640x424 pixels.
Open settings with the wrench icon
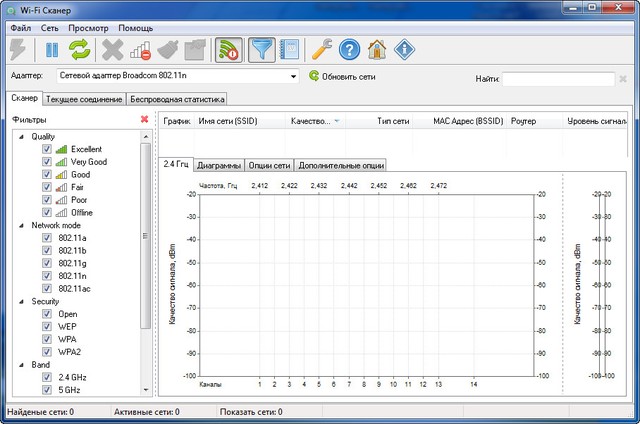[x=322, y=49]
